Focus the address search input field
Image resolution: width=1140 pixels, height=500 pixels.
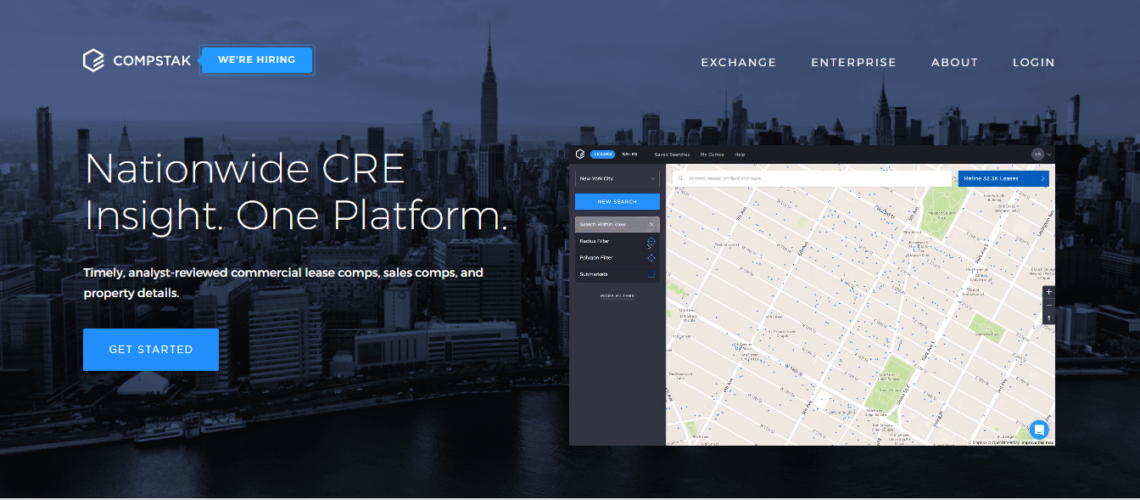[x=813, y=178]
